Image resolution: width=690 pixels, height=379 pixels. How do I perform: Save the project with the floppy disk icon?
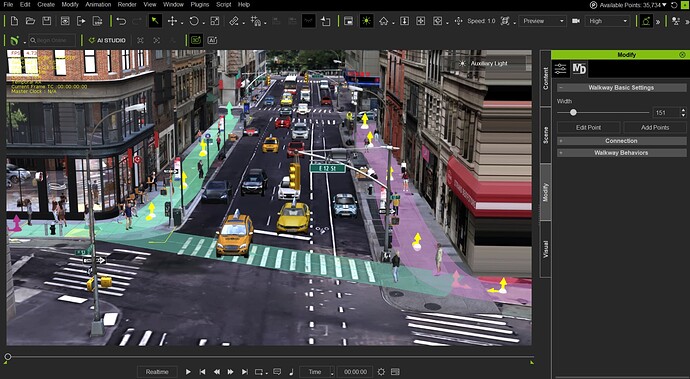coord(46,21)
